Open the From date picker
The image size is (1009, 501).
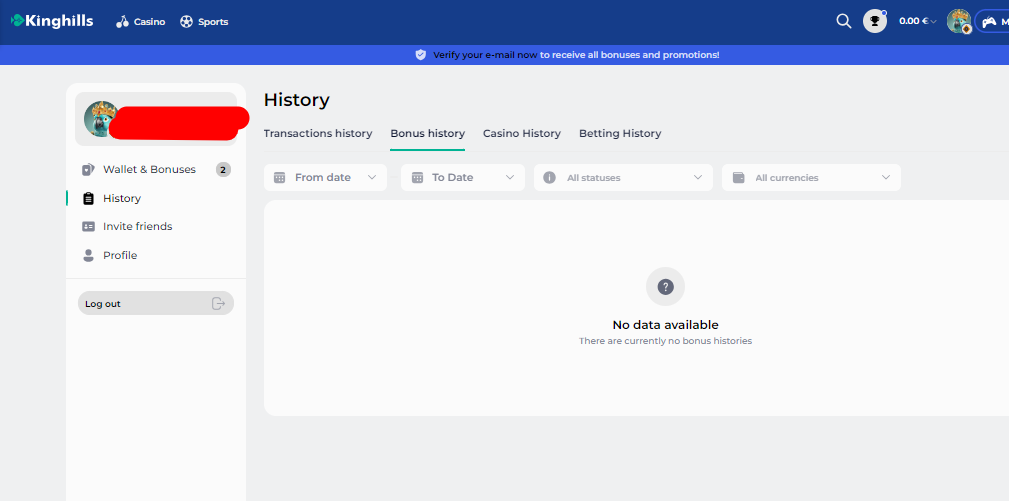pyautogui.click(x=325, y=178)
